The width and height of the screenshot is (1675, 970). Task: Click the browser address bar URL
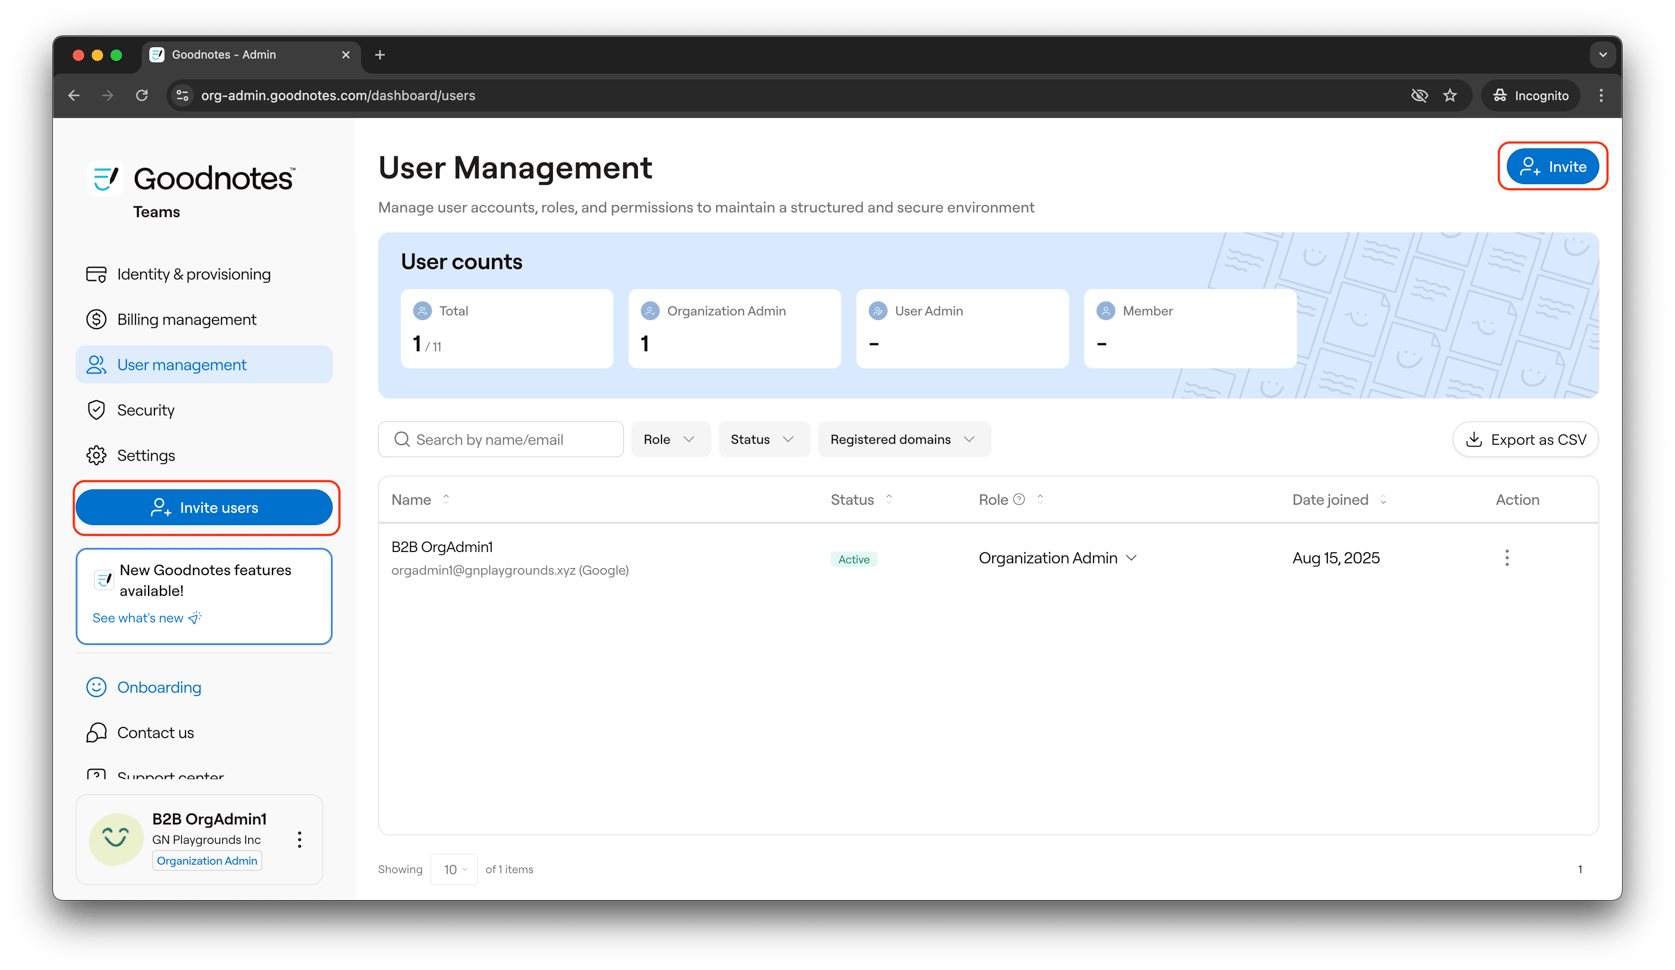[338, 96]
